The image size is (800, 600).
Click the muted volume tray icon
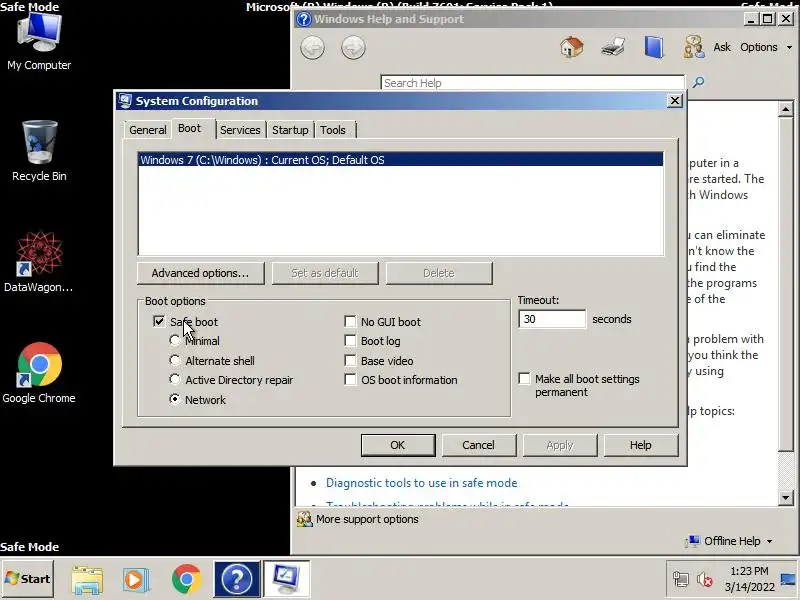(x=705, y=580)
